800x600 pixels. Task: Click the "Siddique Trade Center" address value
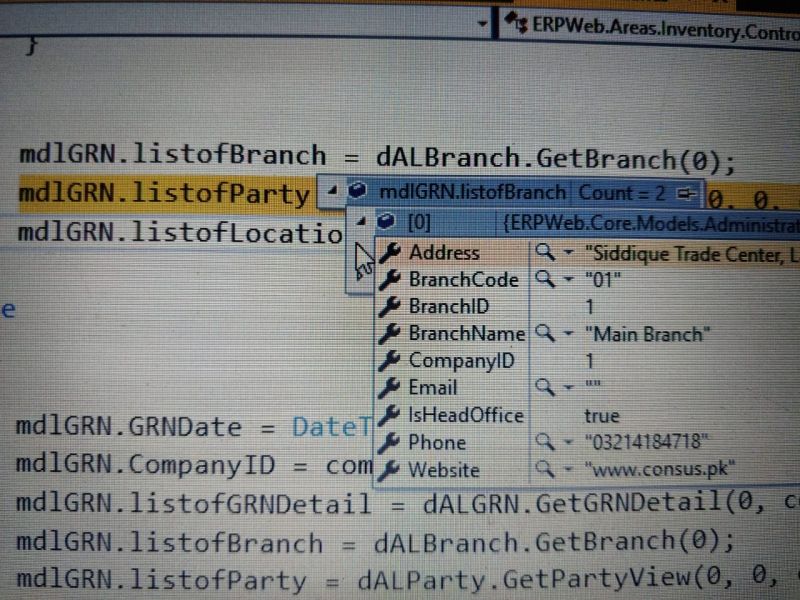[692, 254]
